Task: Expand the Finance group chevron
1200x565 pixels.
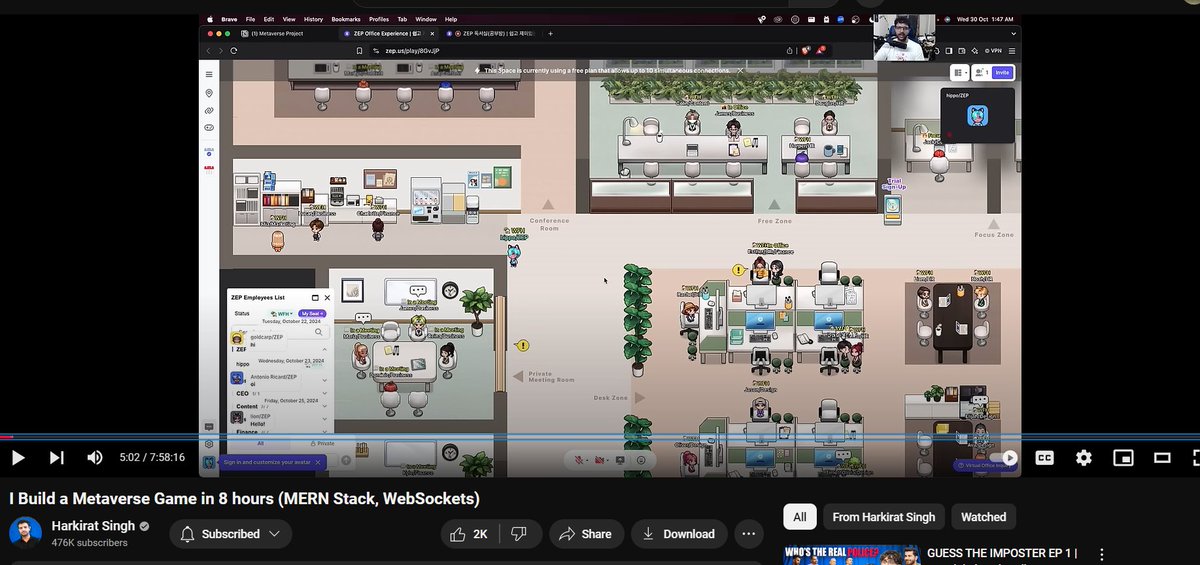Action: (324, 432)
